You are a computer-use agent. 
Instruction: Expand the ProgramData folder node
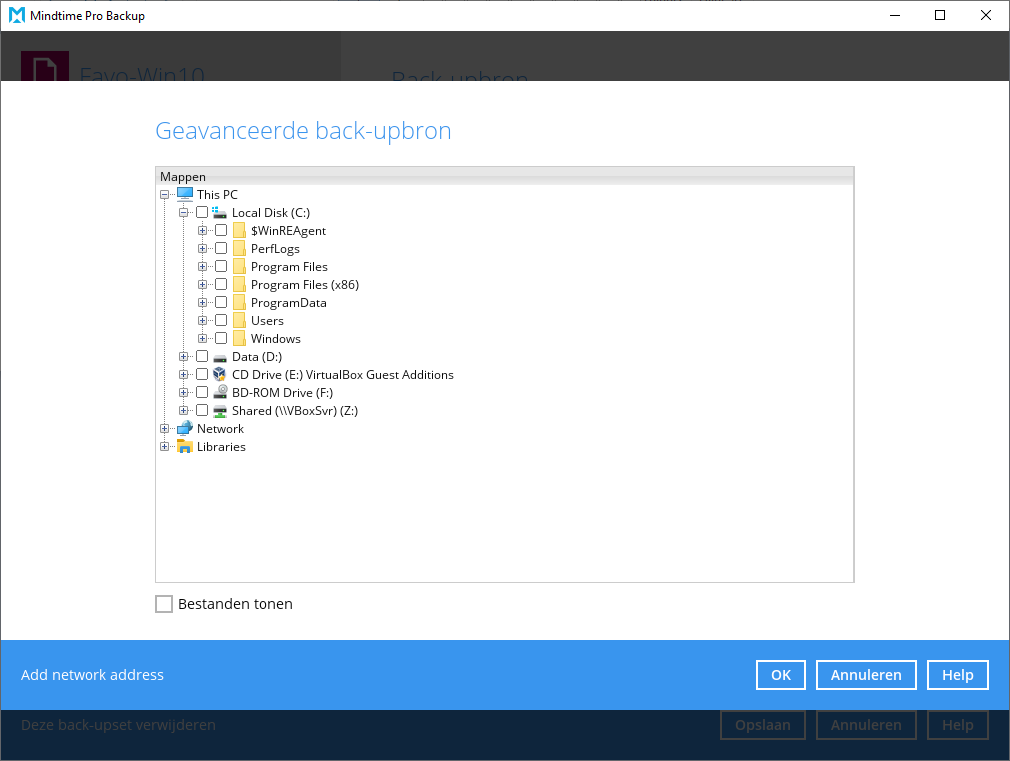pyautogui.click(x=202, y=303)
